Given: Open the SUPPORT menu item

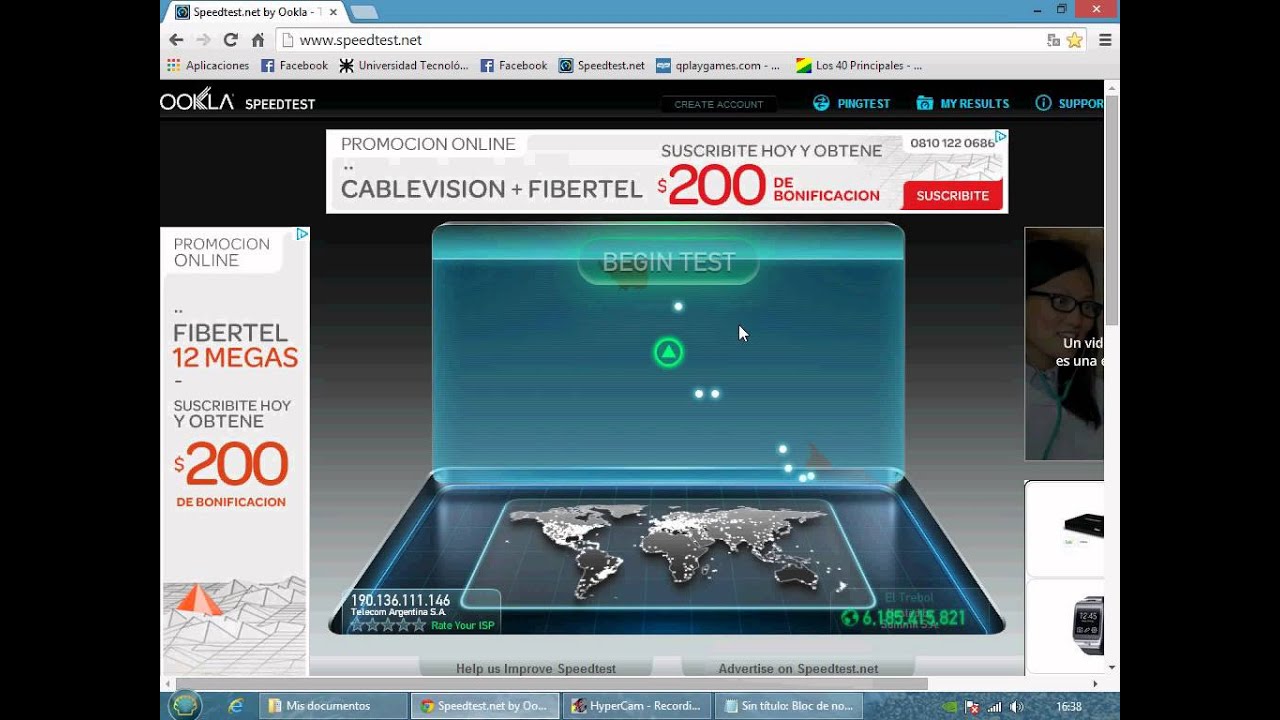Looking at the screenshot, I should 1069,103.
